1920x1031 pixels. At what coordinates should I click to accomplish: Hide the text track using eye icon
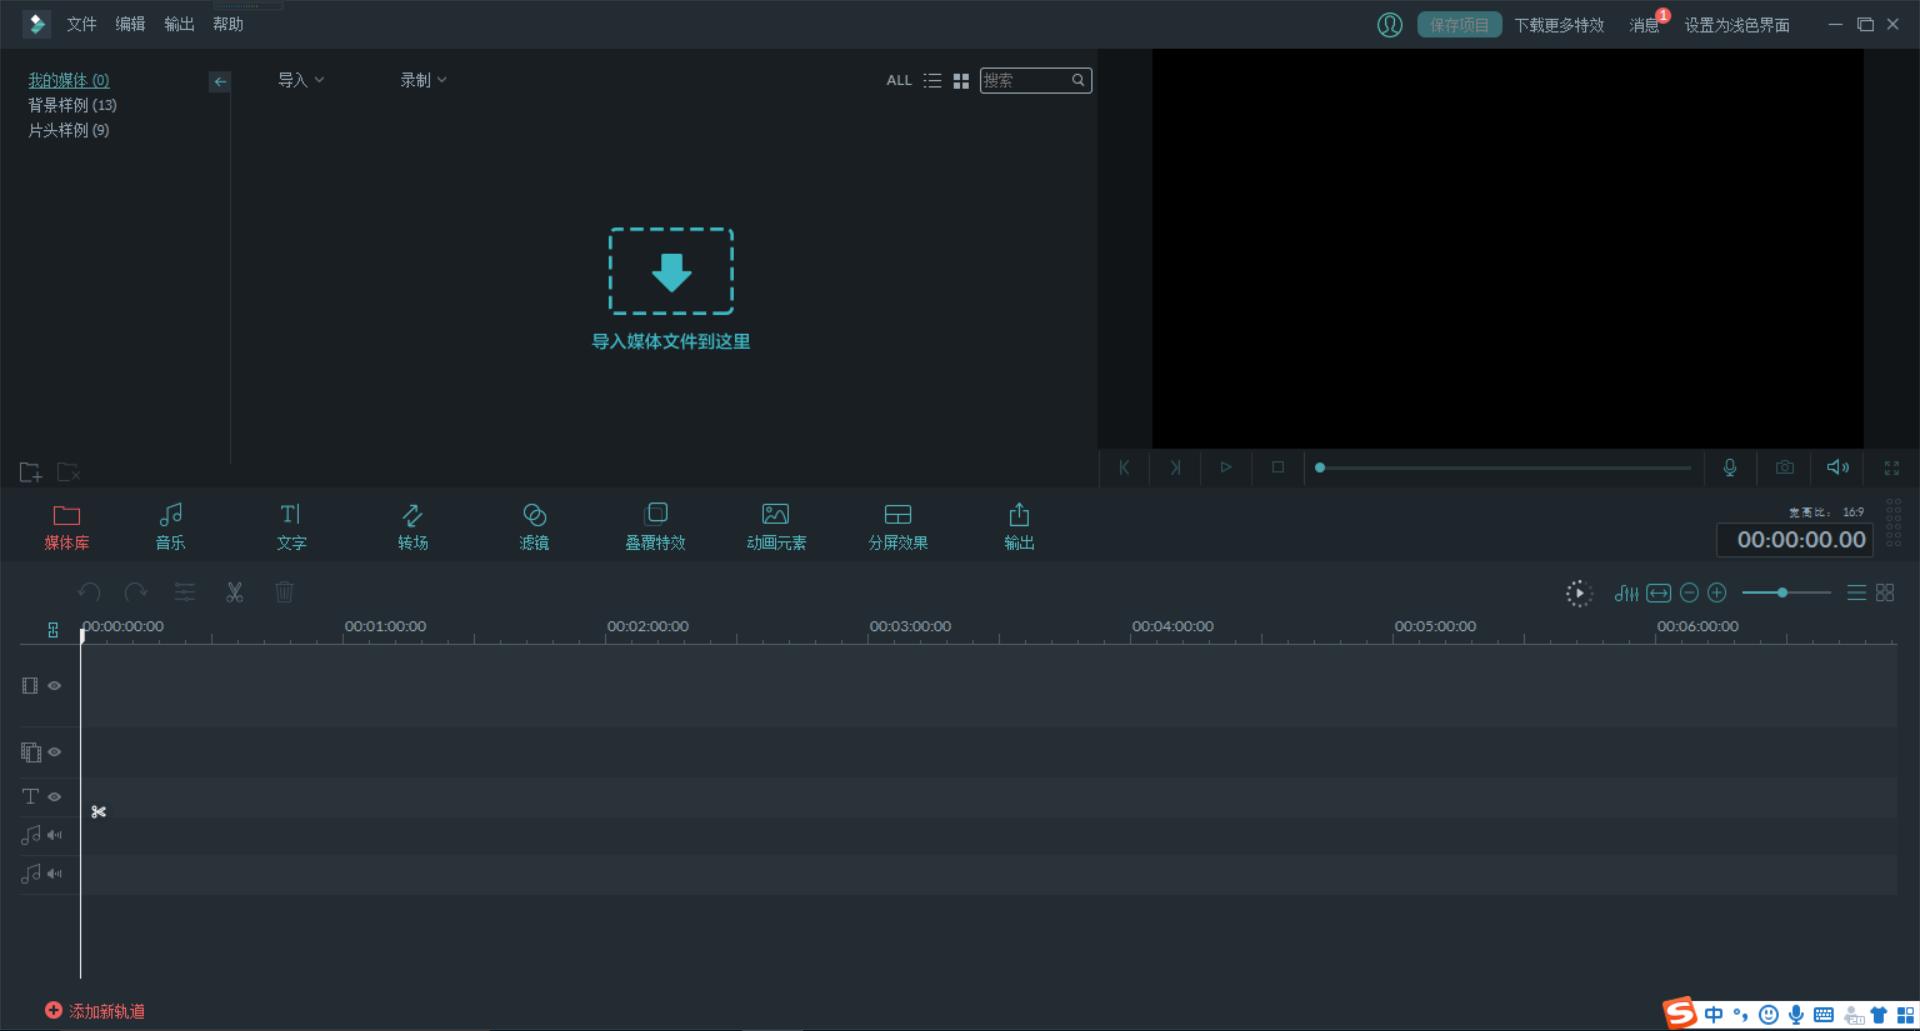click(x=55, y=797)
